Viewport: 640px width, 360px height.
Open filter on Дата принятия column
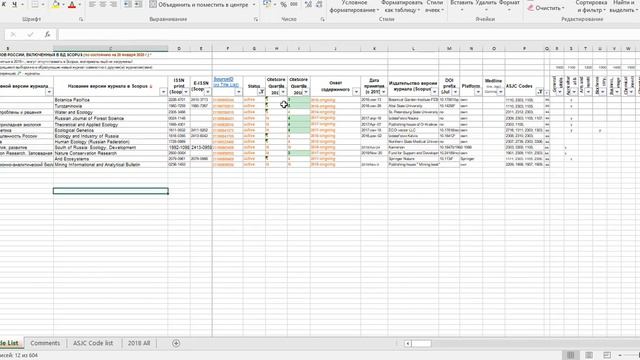383,92
